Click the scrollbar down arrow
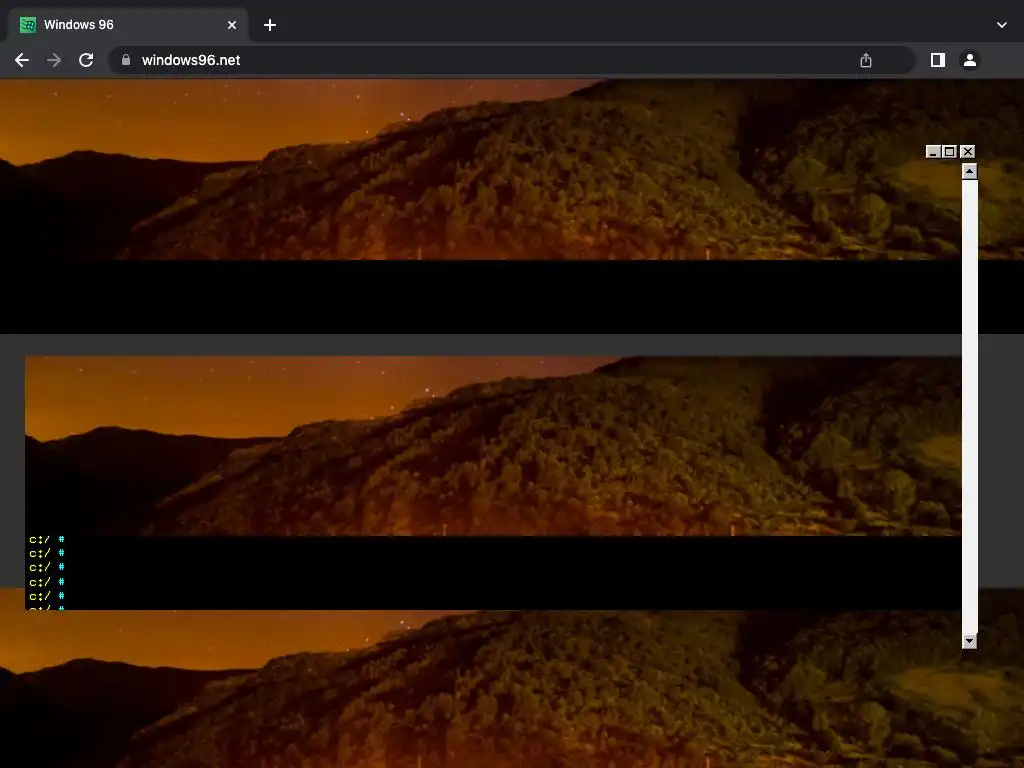Image resolution: width=1024 pixels, height=768 pixels. (970, 641)
